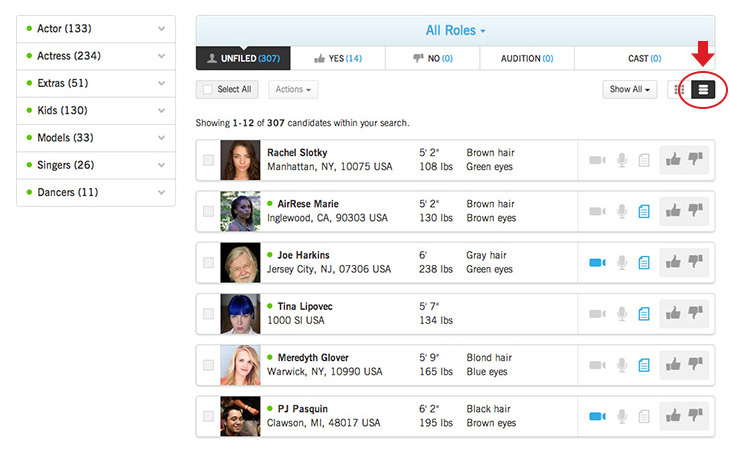Viewport: 730px width, 456px height.
Task: Give Meredyth Glover a thumbs up
Action: (x=673, y=365)
